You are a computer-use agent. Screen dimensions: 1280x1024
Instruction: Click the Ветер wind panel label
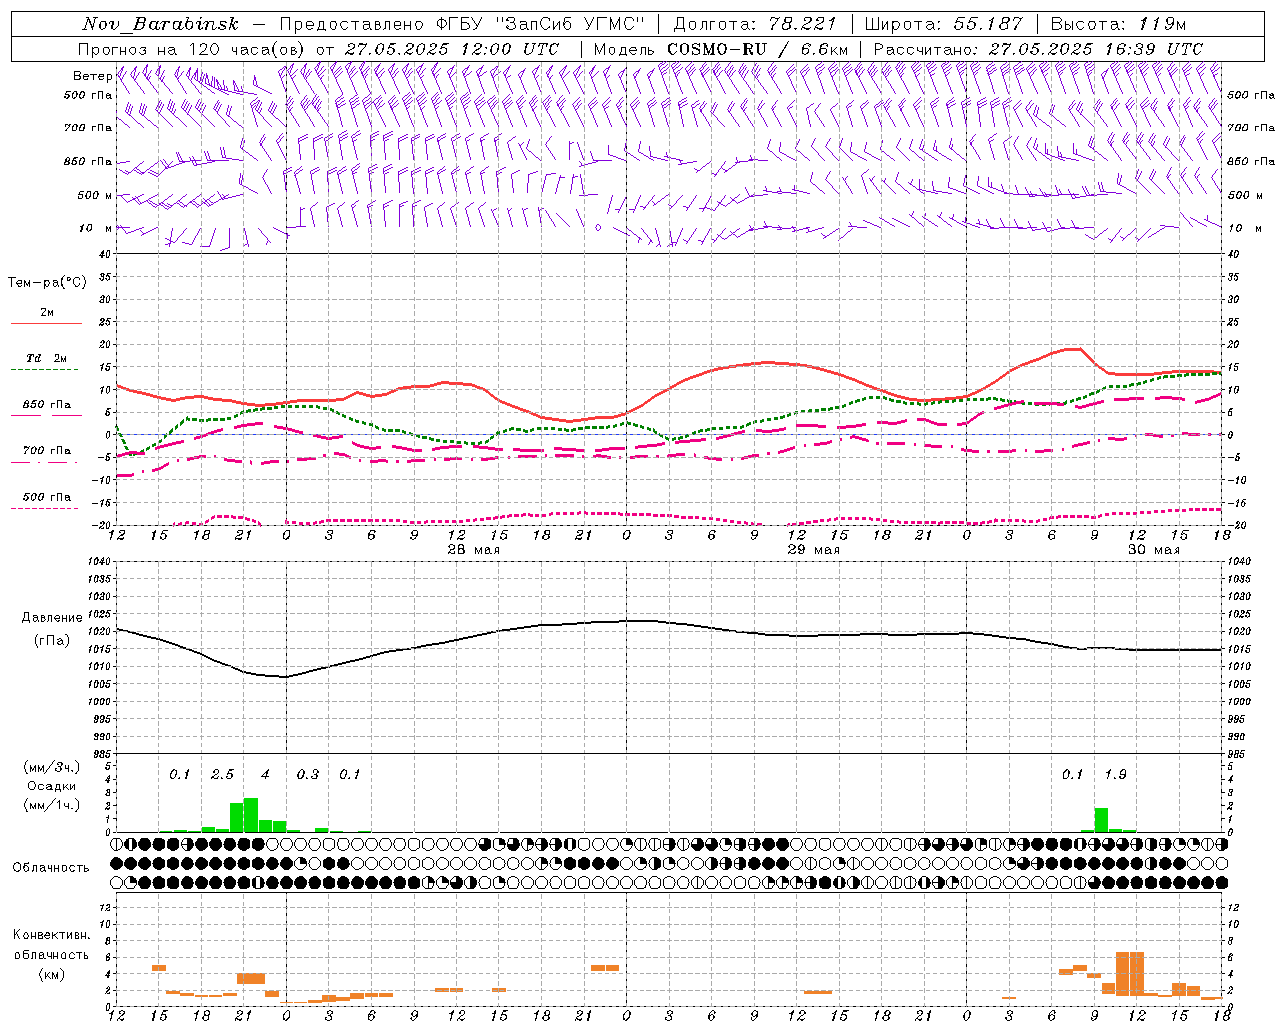point(92,76)
